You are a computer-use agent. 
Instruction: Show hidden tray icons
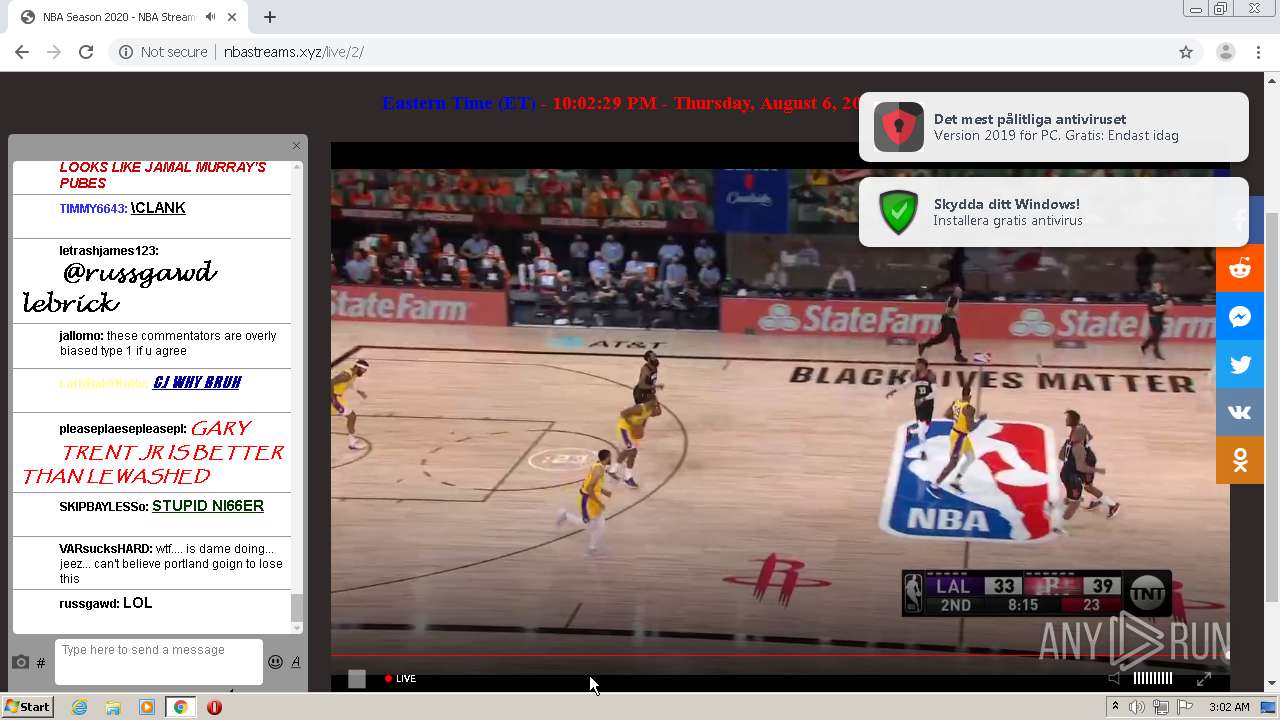coord(1115,707)
